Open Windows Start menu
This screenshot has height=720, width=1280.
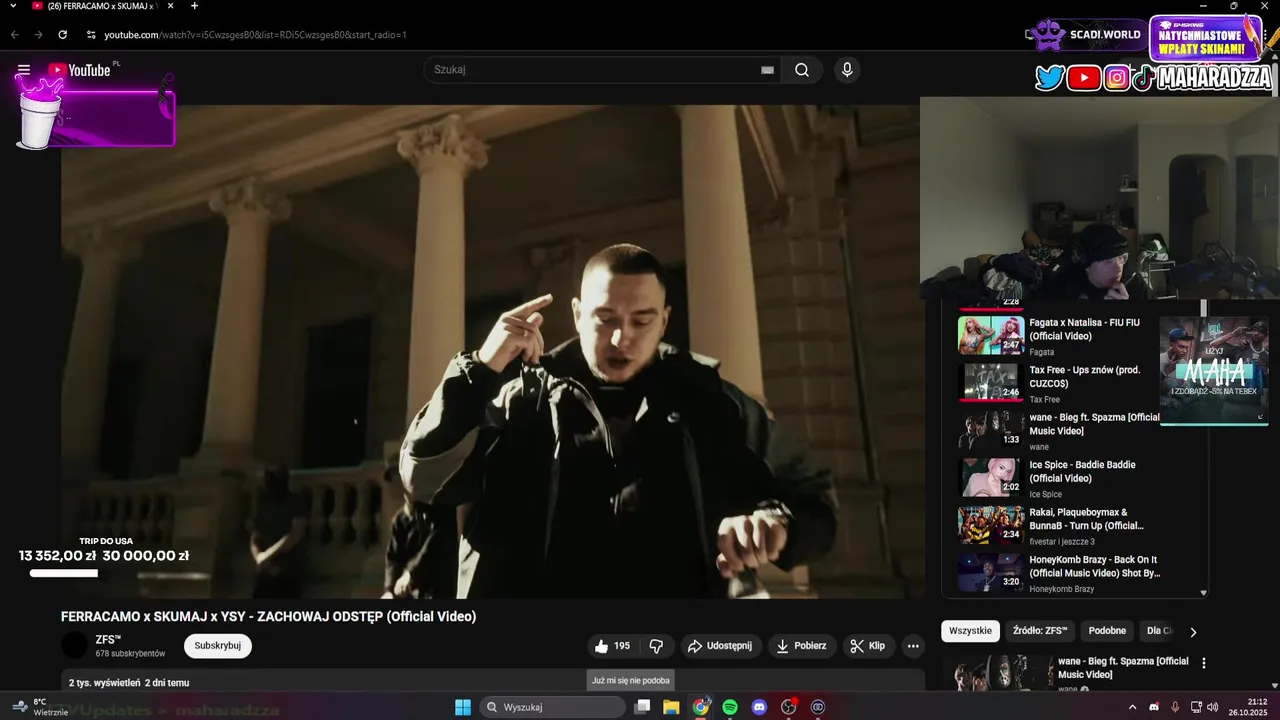coord(463,707)
